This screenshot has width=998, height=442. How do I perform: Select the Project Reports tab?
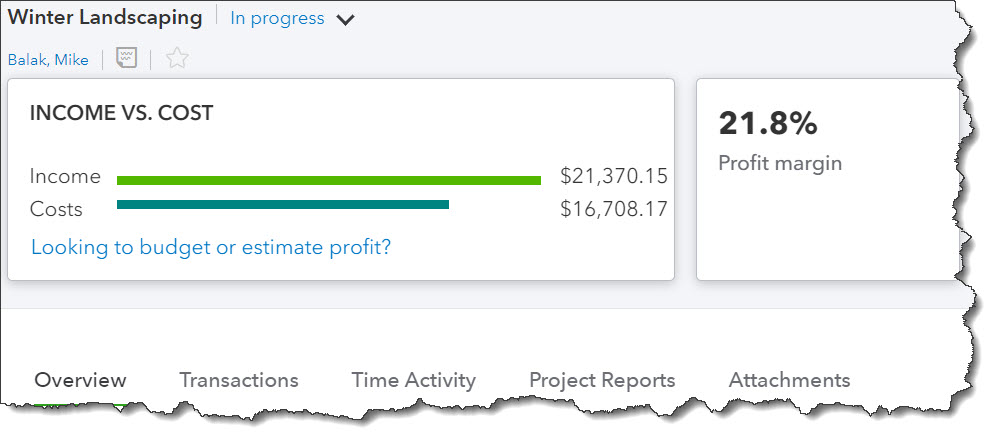click(x=602, y=380)
